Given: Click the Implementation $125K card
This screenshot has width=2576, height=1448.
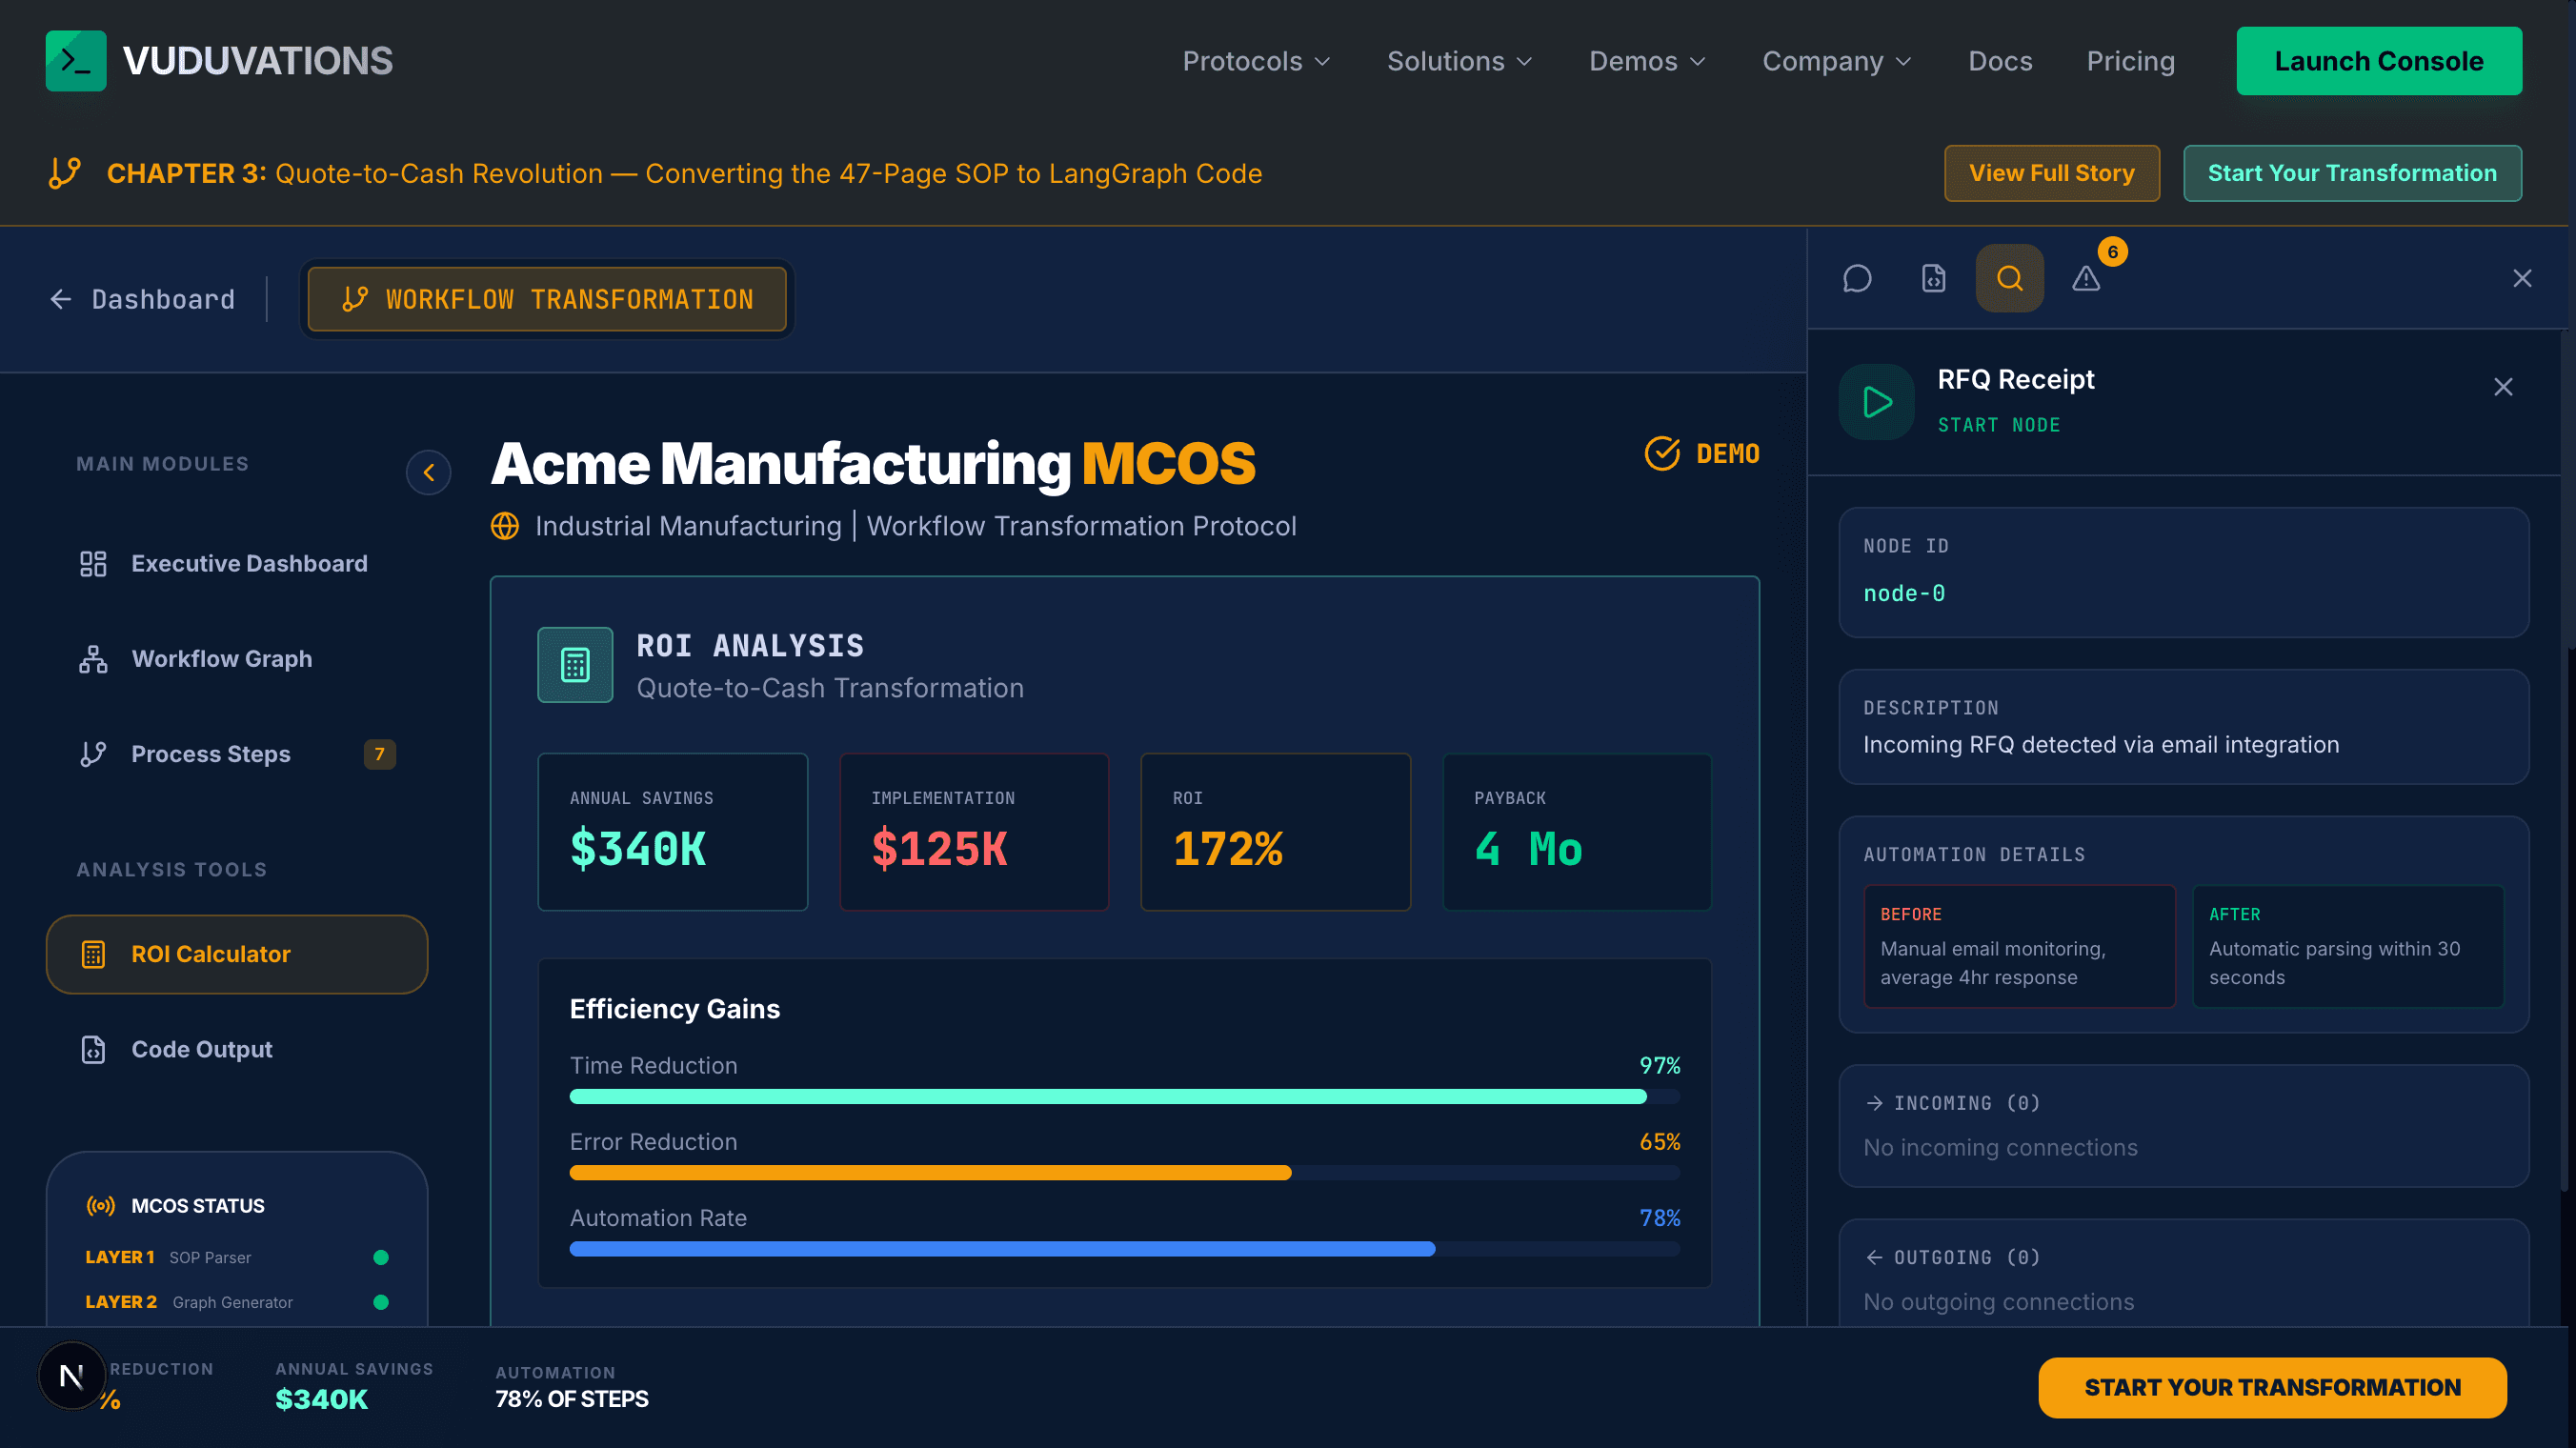Looking at the screenshot, I should 974,832.
